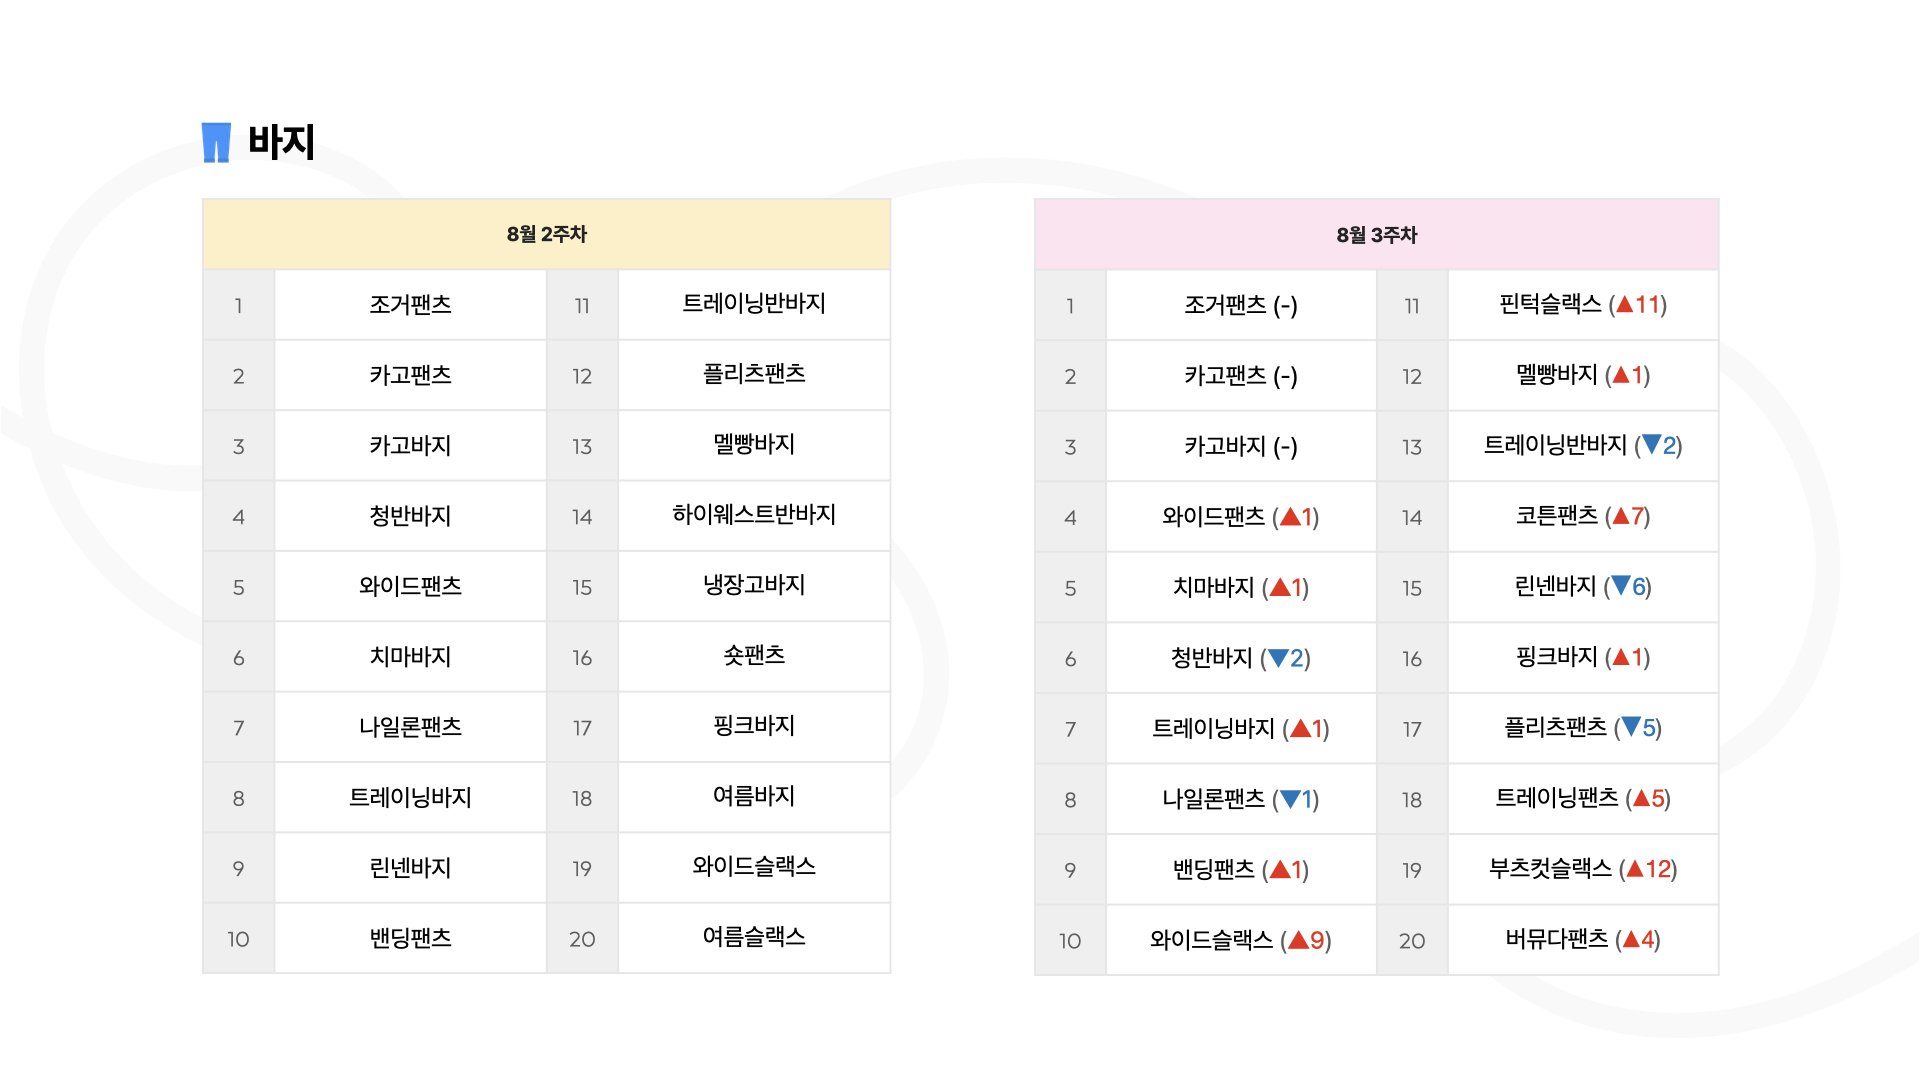Viewport: 1920px width, 1080px height.
Task: Click the 바지 page title
Action: point(281,141)
